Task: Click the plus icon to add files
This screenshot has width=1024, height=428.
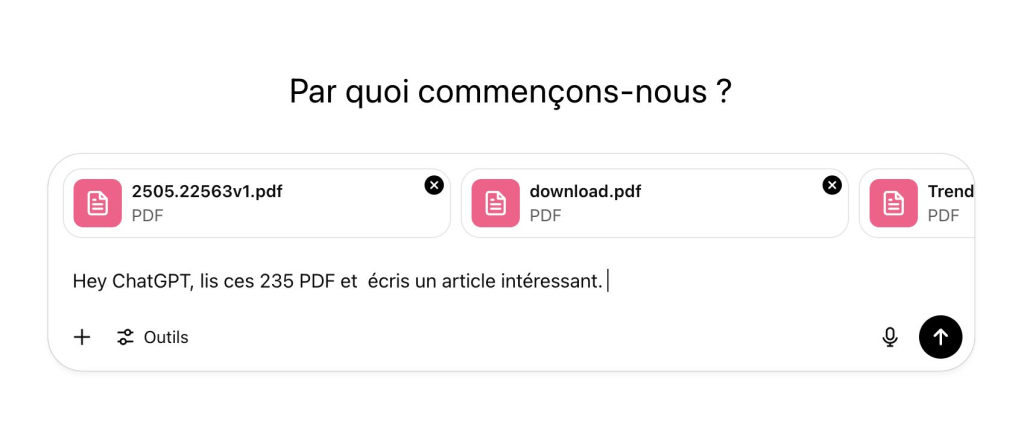Action: tap(82, 337)
